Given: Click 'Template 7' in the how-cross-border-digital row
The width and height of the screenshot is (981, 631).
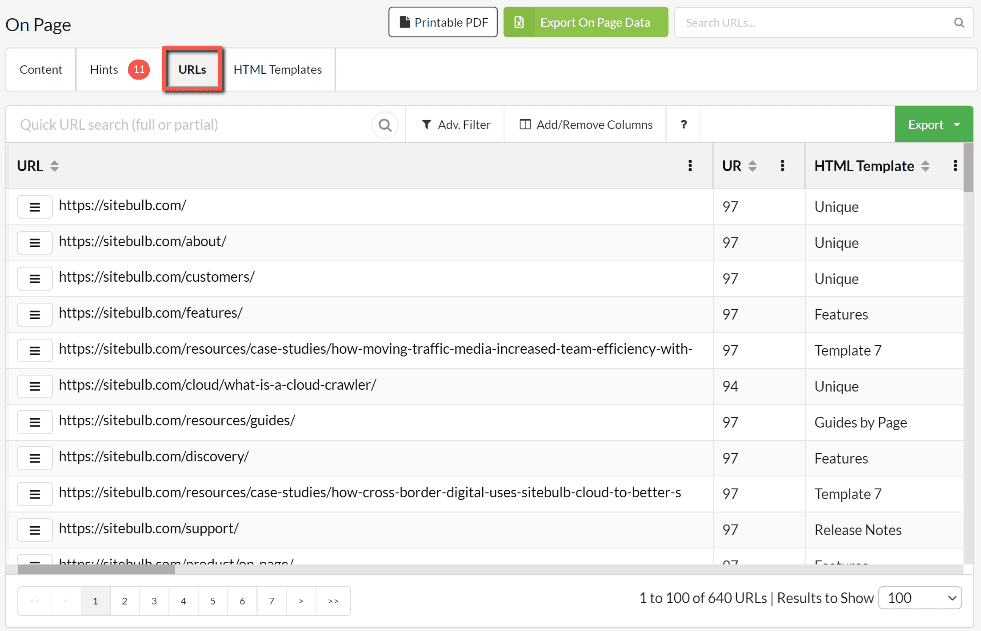Looking at the screenshot, I should [848, 494].
